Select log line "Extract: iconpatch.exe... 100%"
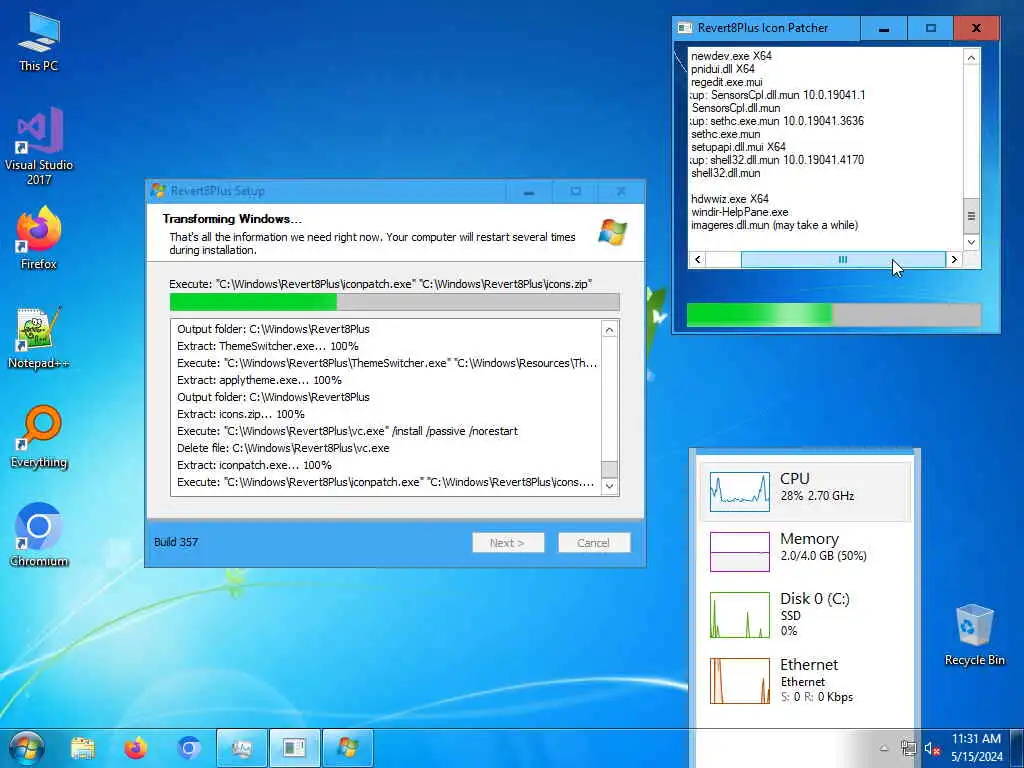Viewport: 1024px width, 768px height. pyautogui.click(x=254, y=465)
